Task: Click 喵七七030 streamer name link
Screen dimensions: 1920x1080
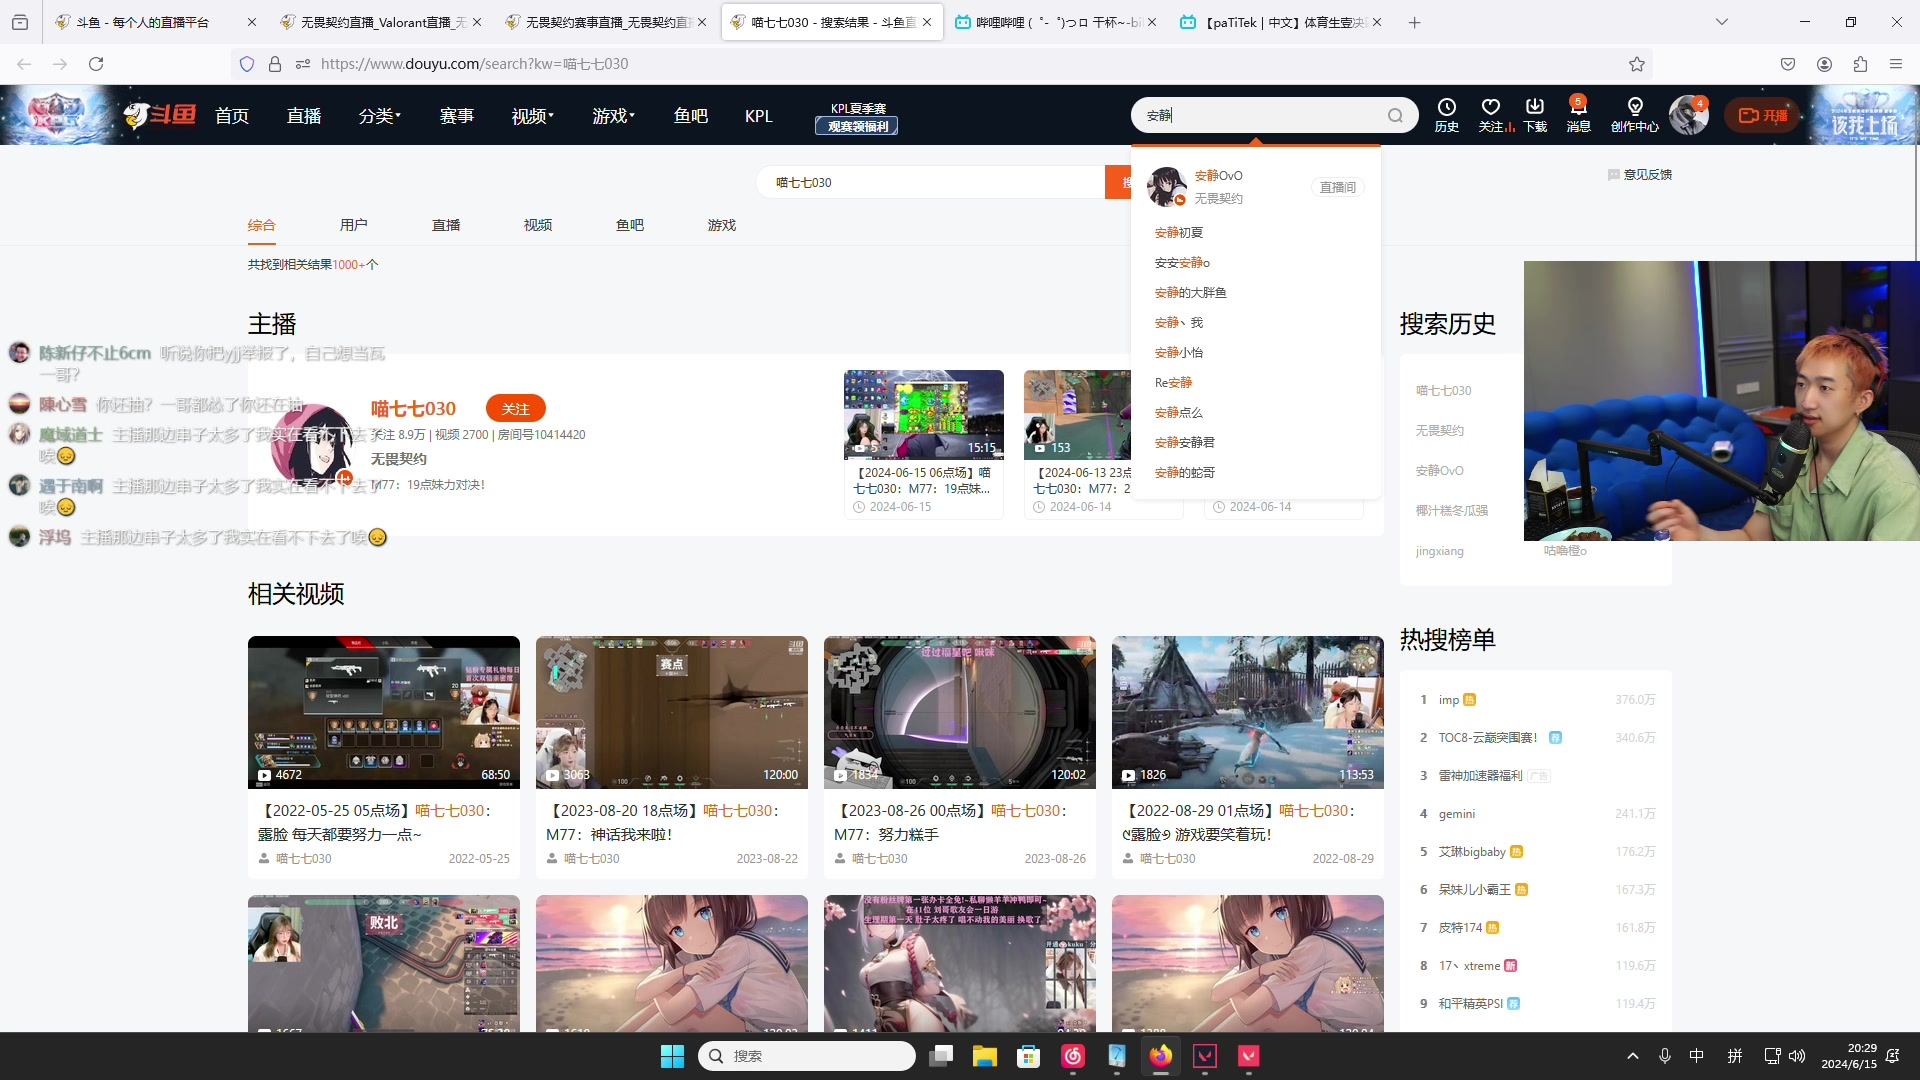Action: (413, 408)
